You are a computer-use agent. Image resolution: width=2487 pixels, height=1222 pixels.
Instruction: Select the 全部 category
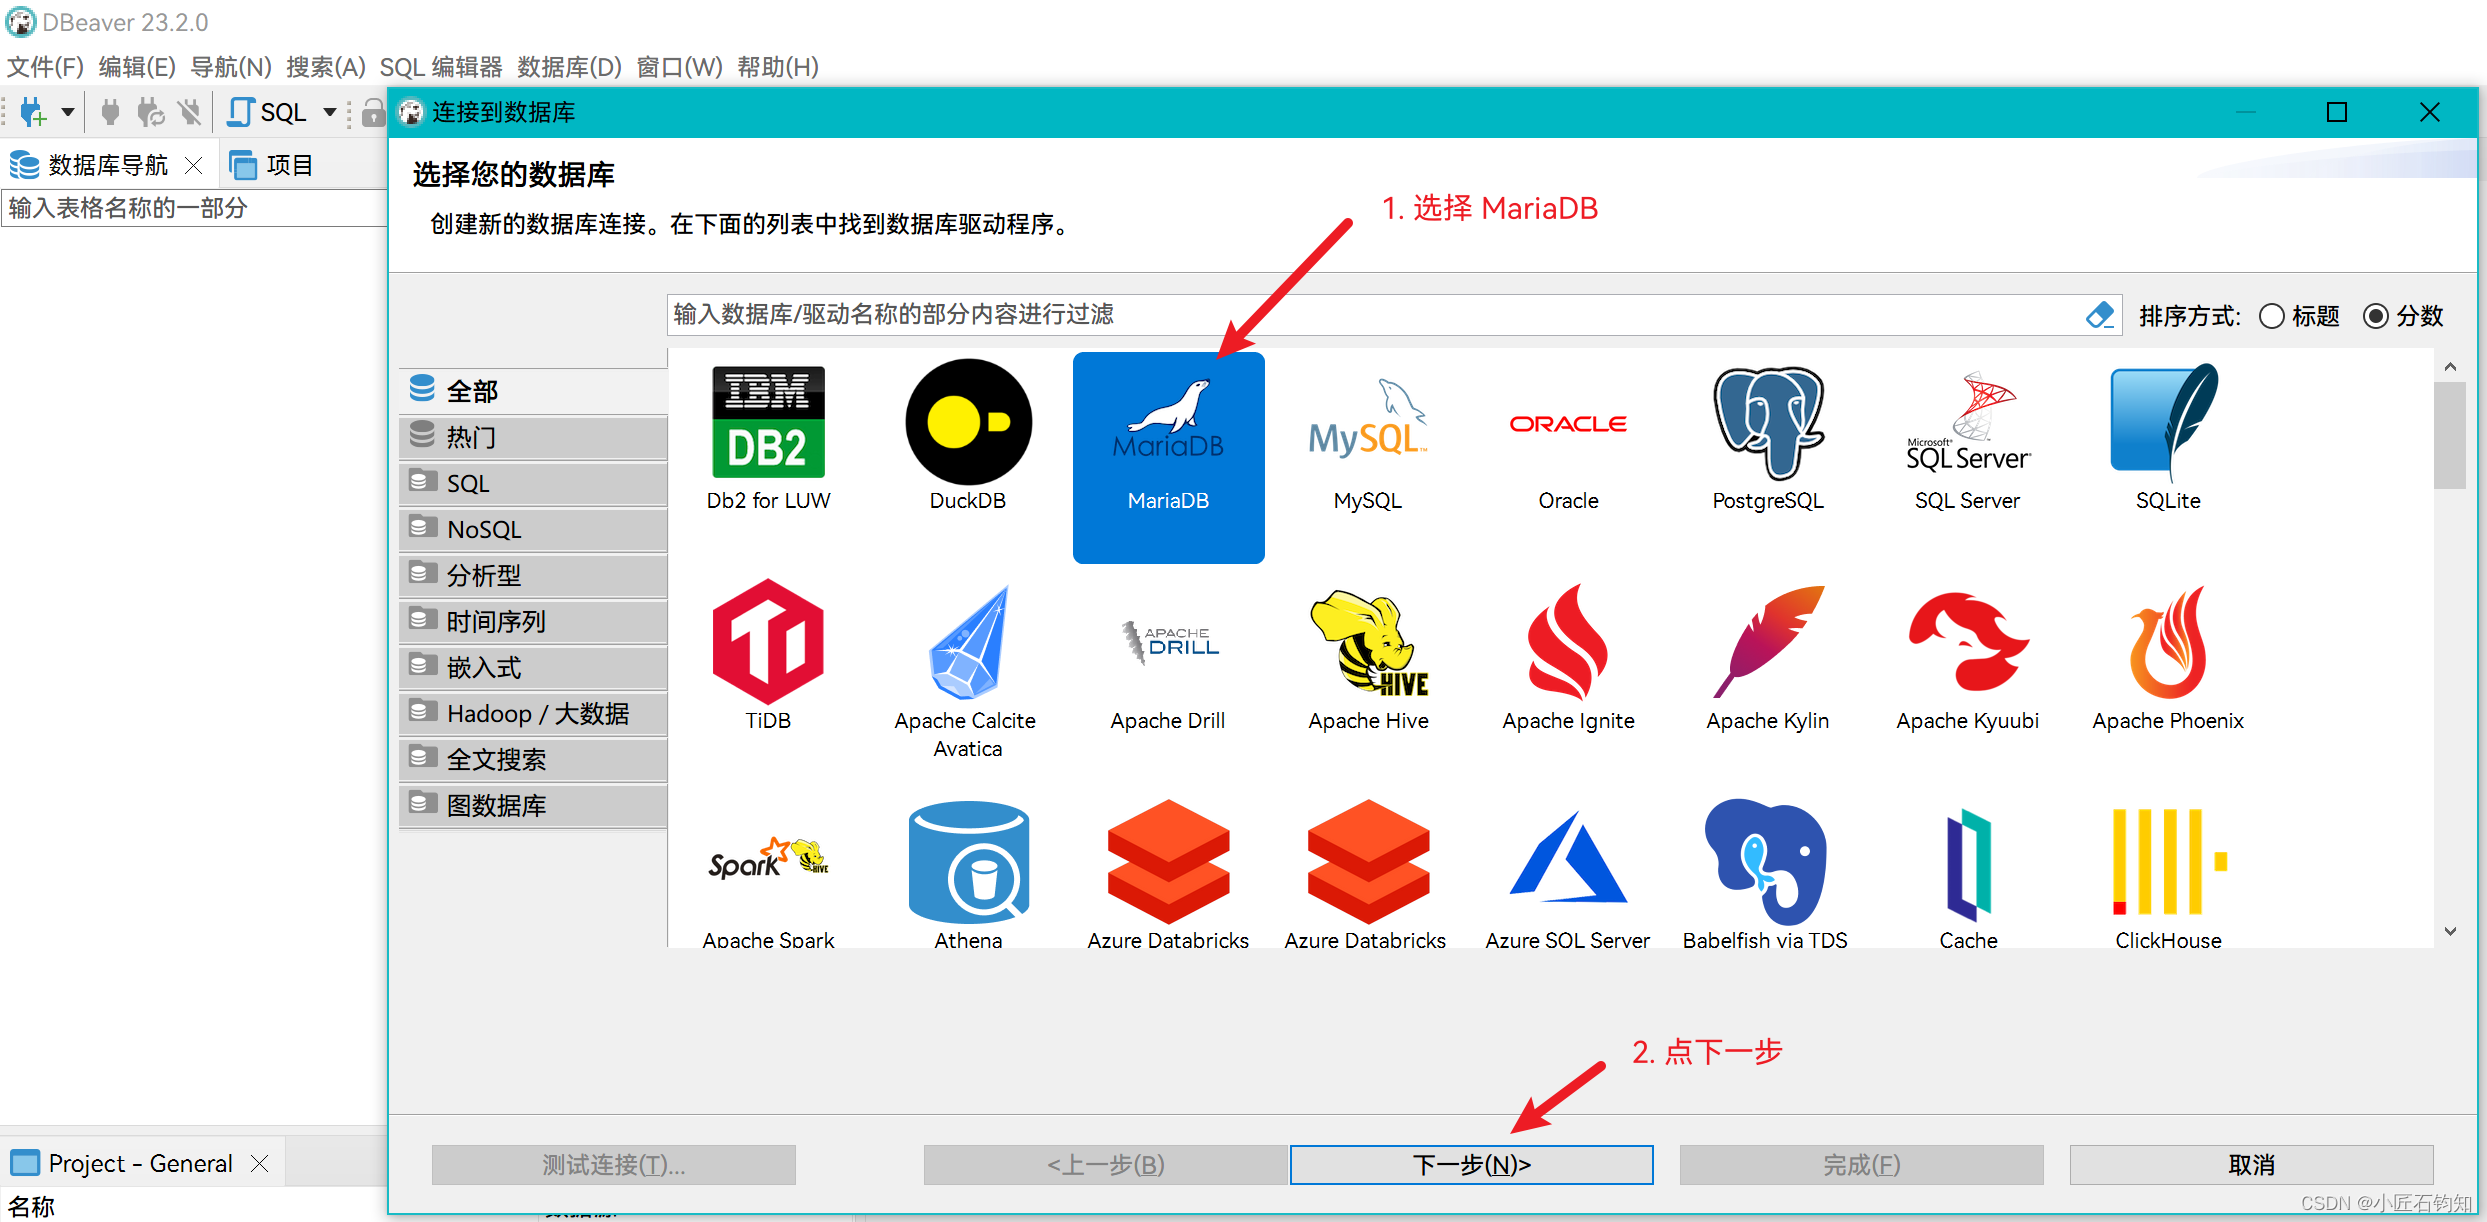click(x=533, y=391)
